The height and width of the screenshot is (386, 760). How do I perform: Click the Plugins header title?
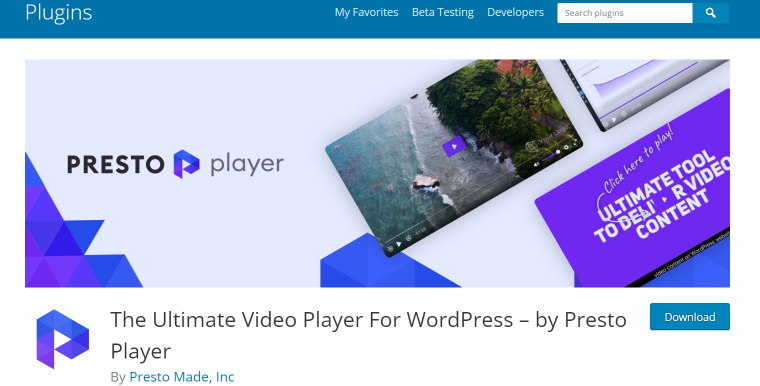point(59,13)
